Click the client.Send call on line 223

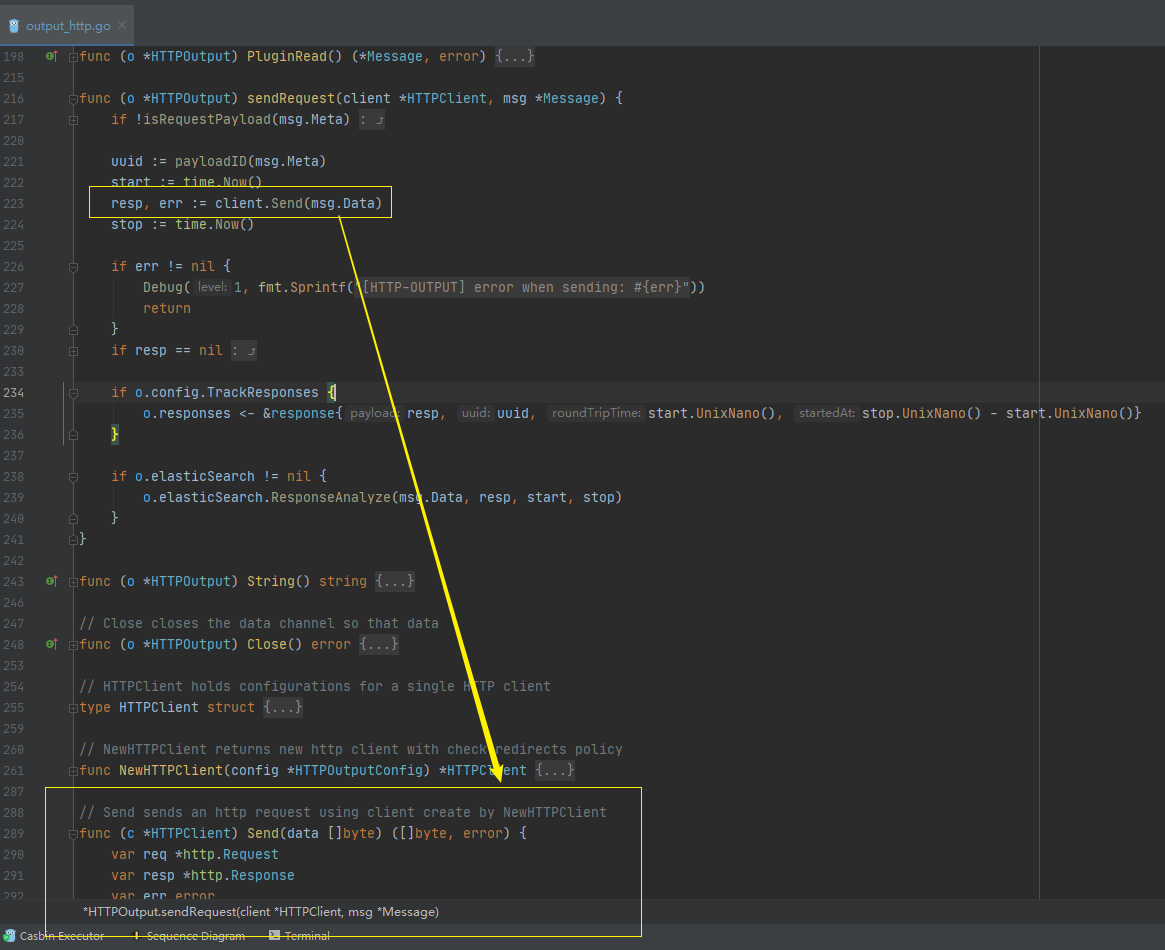point(298,204)
